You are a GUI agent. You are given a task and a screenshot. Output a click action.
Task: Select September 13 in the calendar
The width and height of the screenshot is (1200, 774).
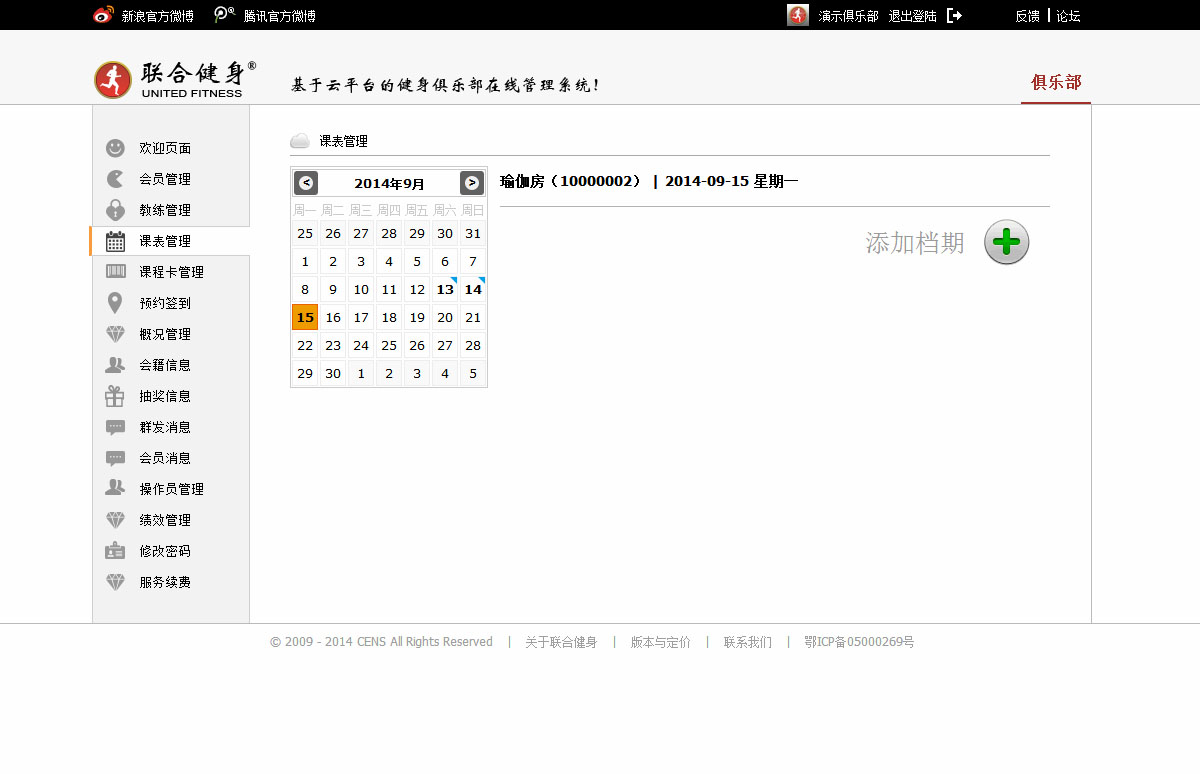445,290
